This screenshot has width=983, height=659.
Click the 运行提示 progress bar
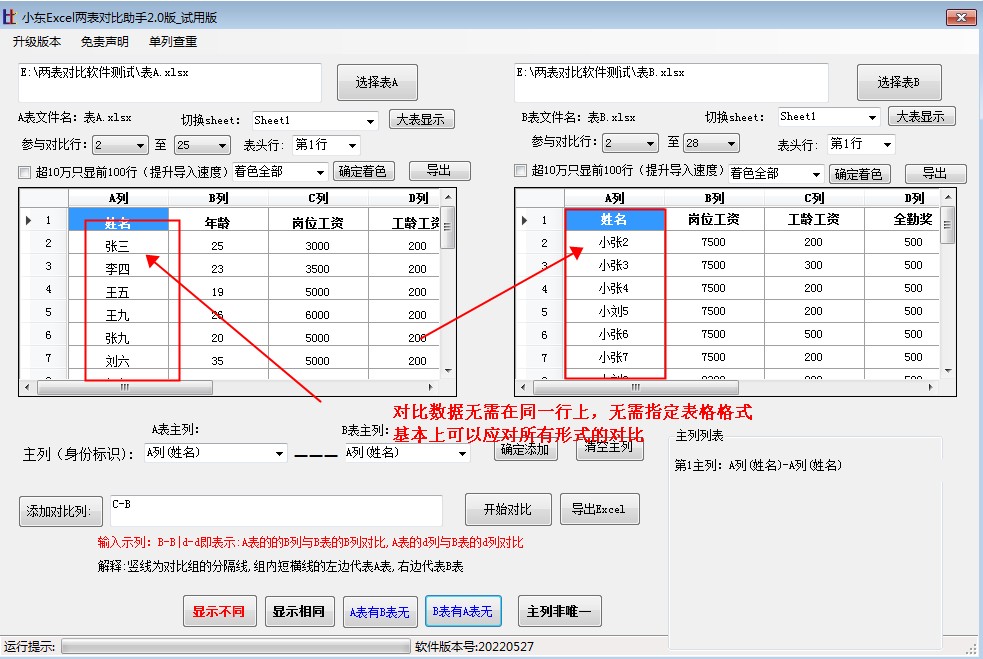[236, 646]
